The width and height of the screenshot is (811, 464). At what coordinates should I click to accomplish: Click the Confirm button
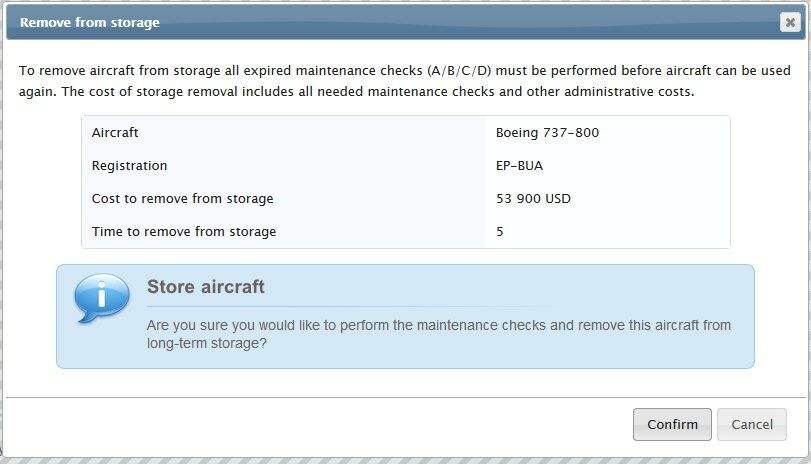[x=672, y=424]
